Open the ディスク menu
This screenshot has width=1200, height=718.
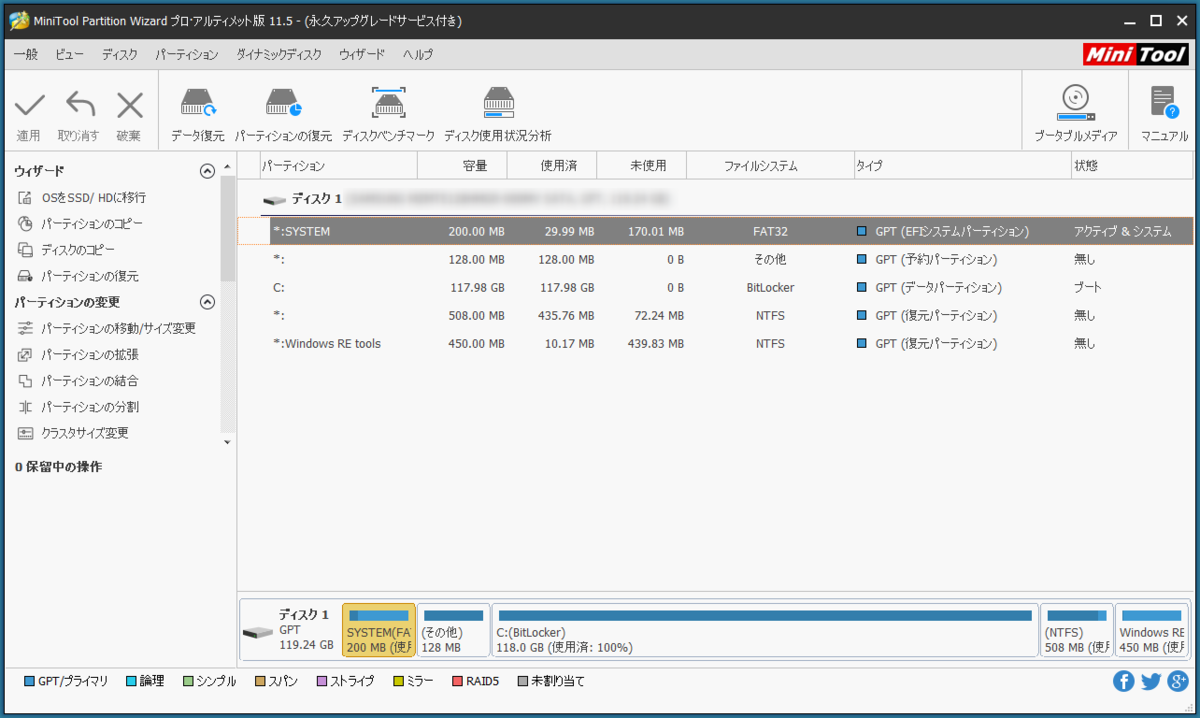click(120, 55)
